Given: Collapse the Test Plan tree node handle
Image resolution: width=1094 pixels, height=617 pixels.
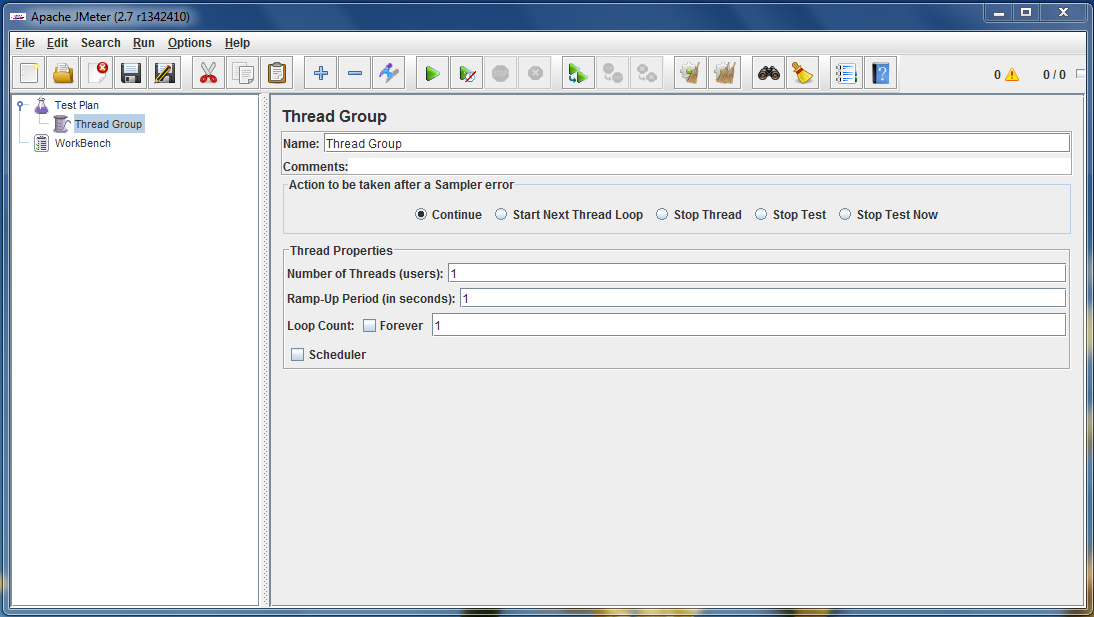Looking at the screenshot, I should click(20, 105).
